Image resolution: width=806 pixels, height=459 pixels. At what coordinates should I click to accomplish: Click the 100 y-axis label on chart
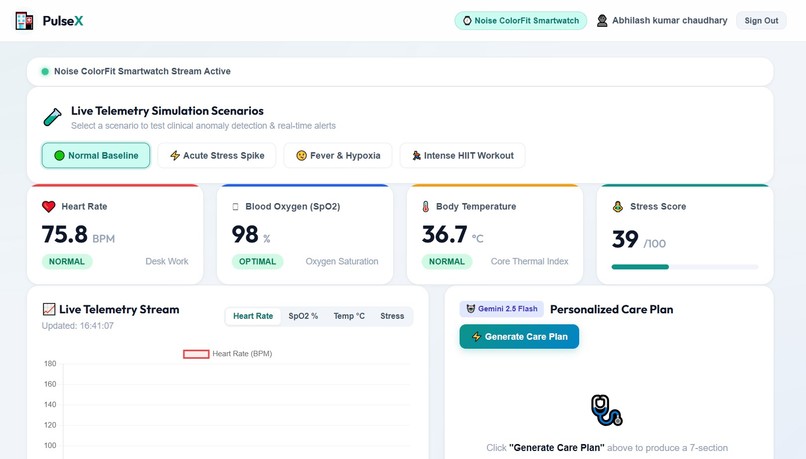coord(50,446)
